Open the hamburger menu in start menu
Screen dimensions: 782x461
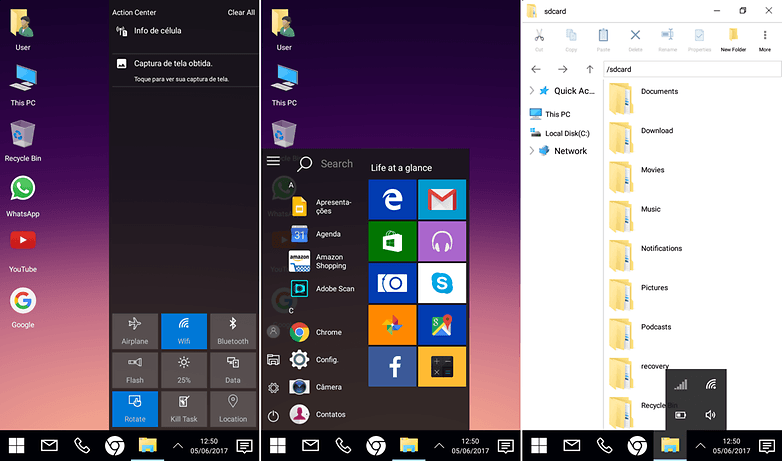(x=273, y=161)
